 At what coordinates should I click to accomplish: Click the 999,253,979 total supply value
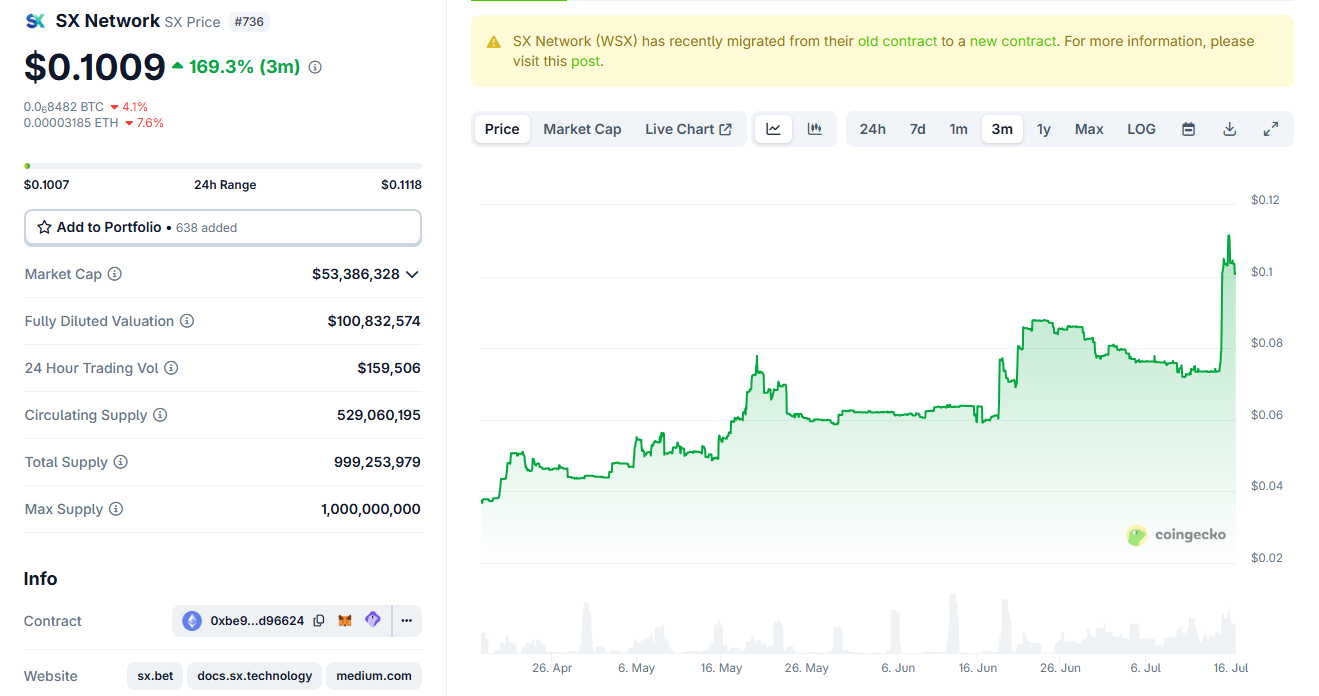(377, 462)
